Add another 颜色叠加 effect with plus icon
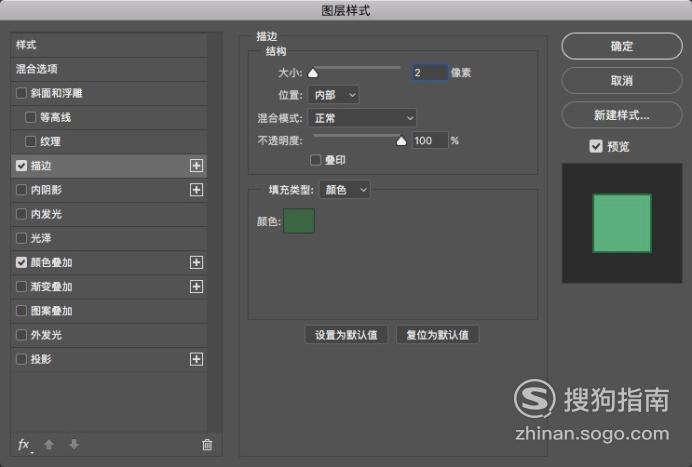The image size is (692, 467). (x=196, y=262)
